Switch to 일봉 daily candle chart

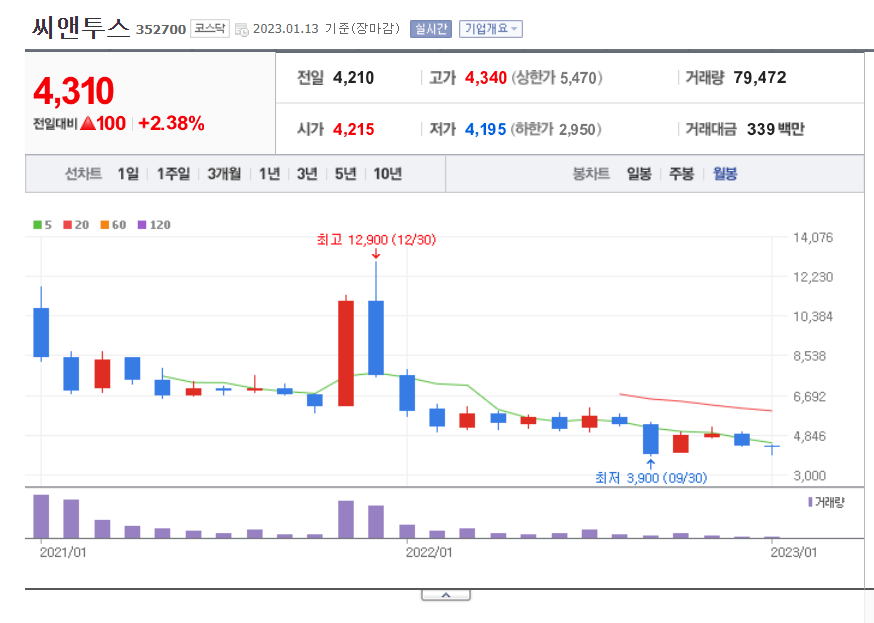click(639, 174)
